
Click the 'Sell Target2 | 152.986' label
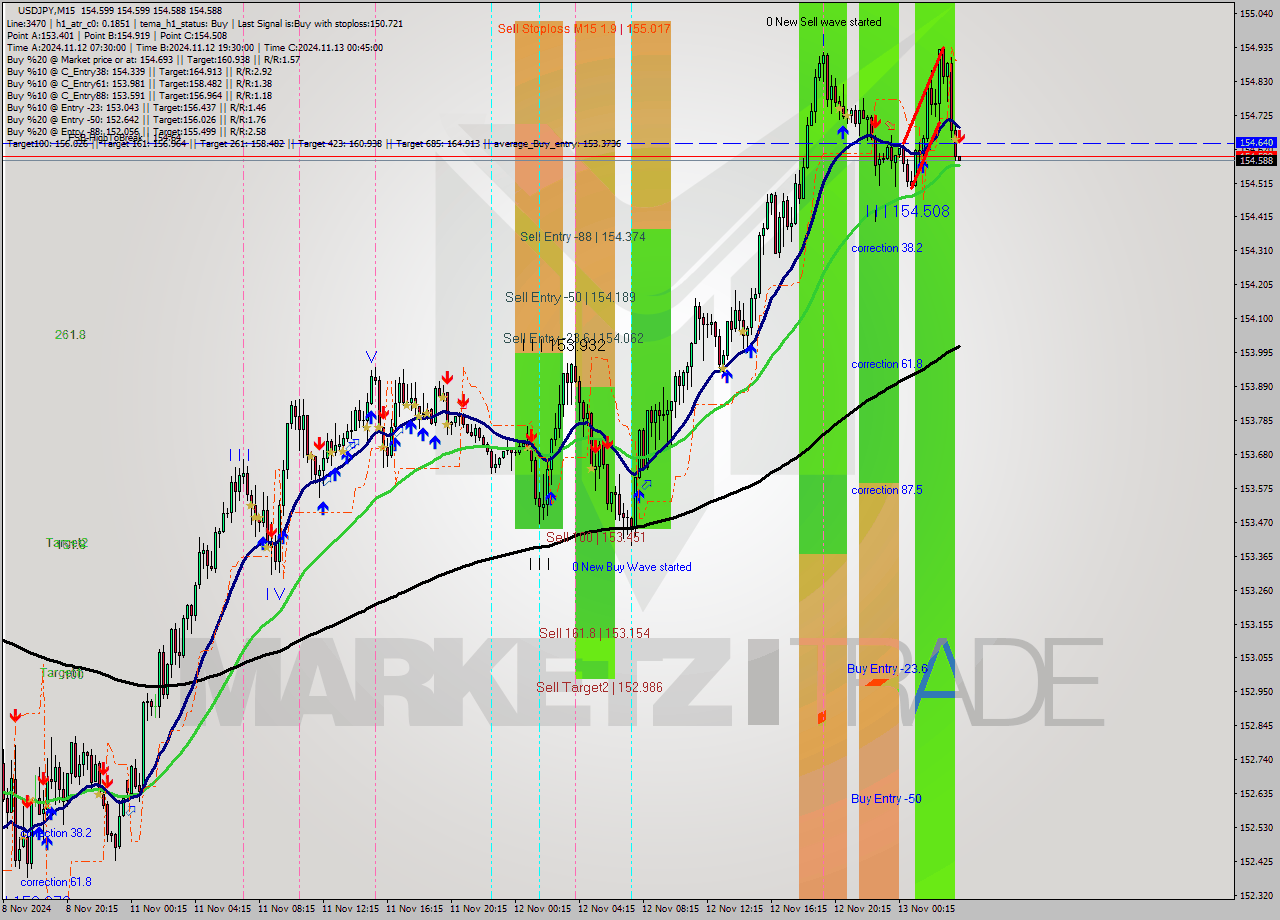(x=599, y=687)
